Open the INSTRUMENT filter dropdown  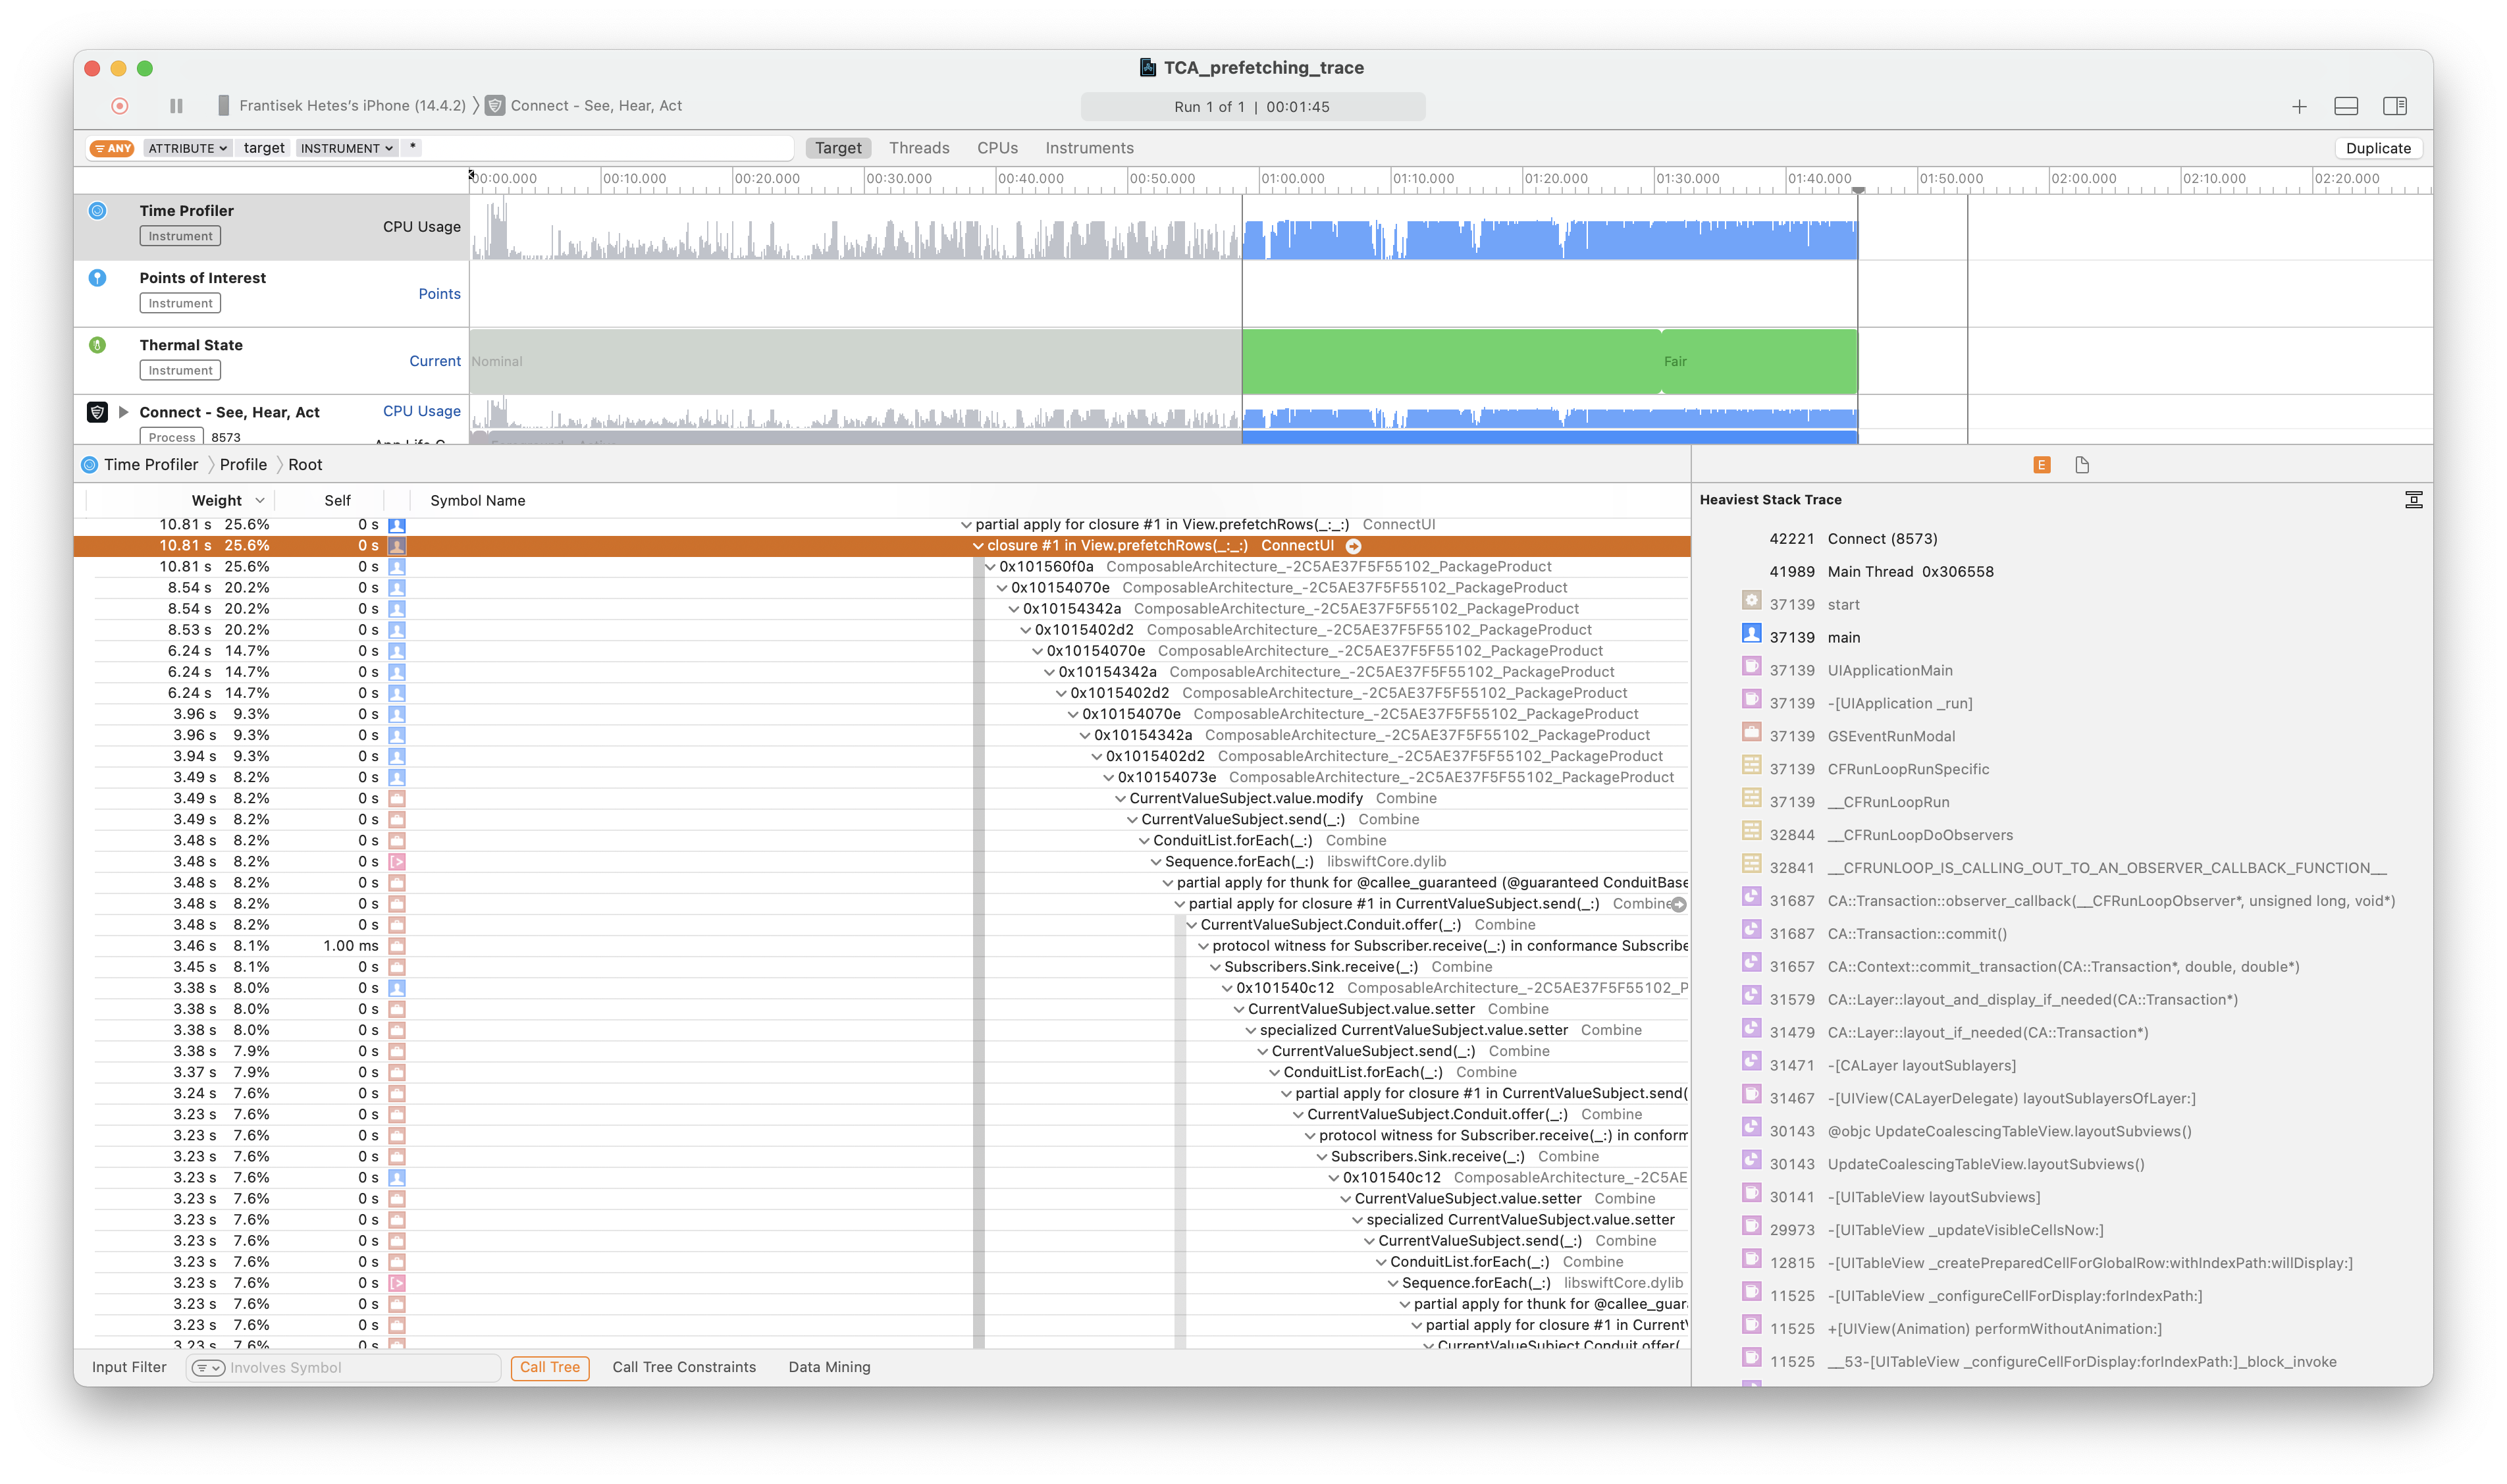(347, 148)
